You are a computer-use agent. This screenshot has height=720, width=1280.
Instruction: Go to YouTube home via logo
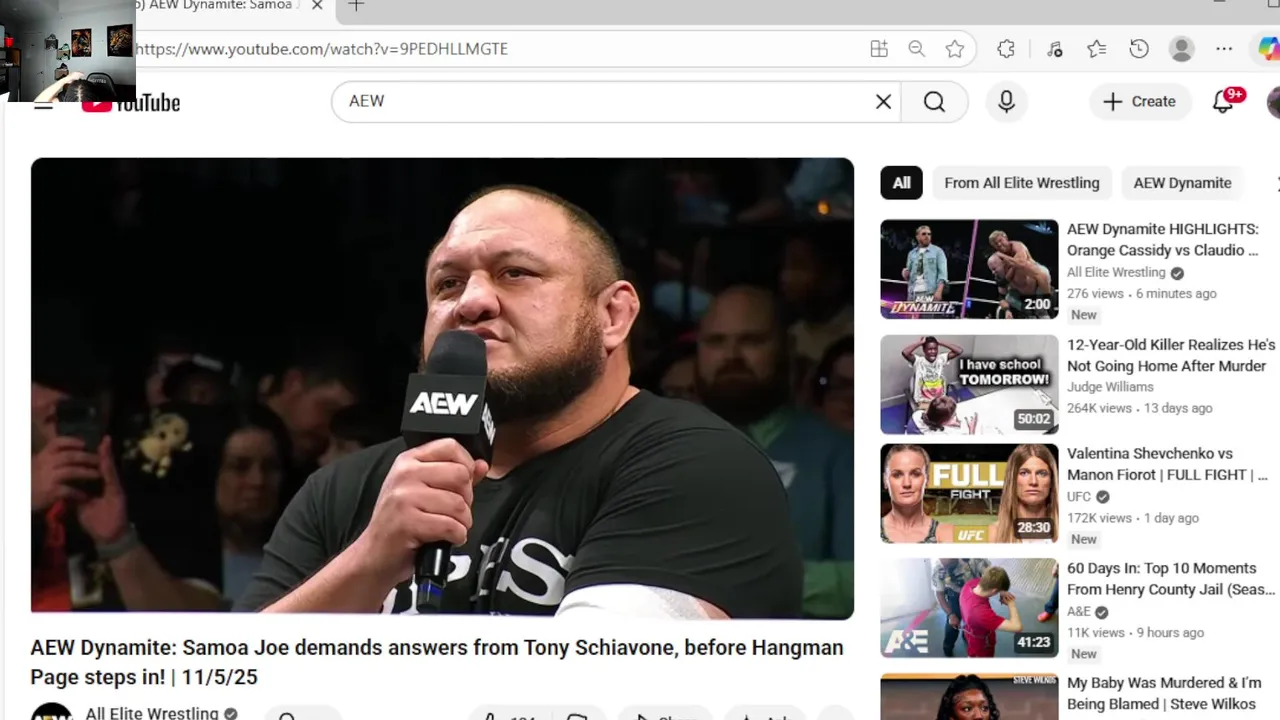coord(131,102)
